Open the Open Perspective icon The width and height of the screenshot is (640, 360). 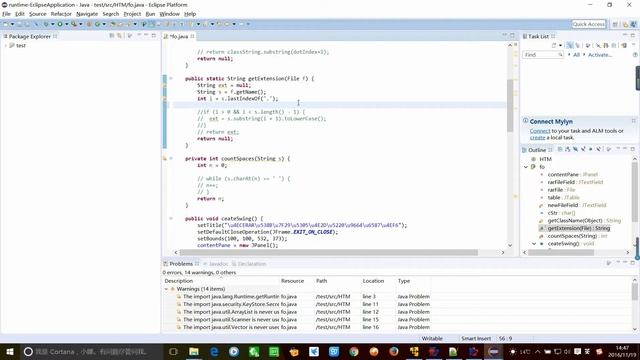click(x=615, y=24)
